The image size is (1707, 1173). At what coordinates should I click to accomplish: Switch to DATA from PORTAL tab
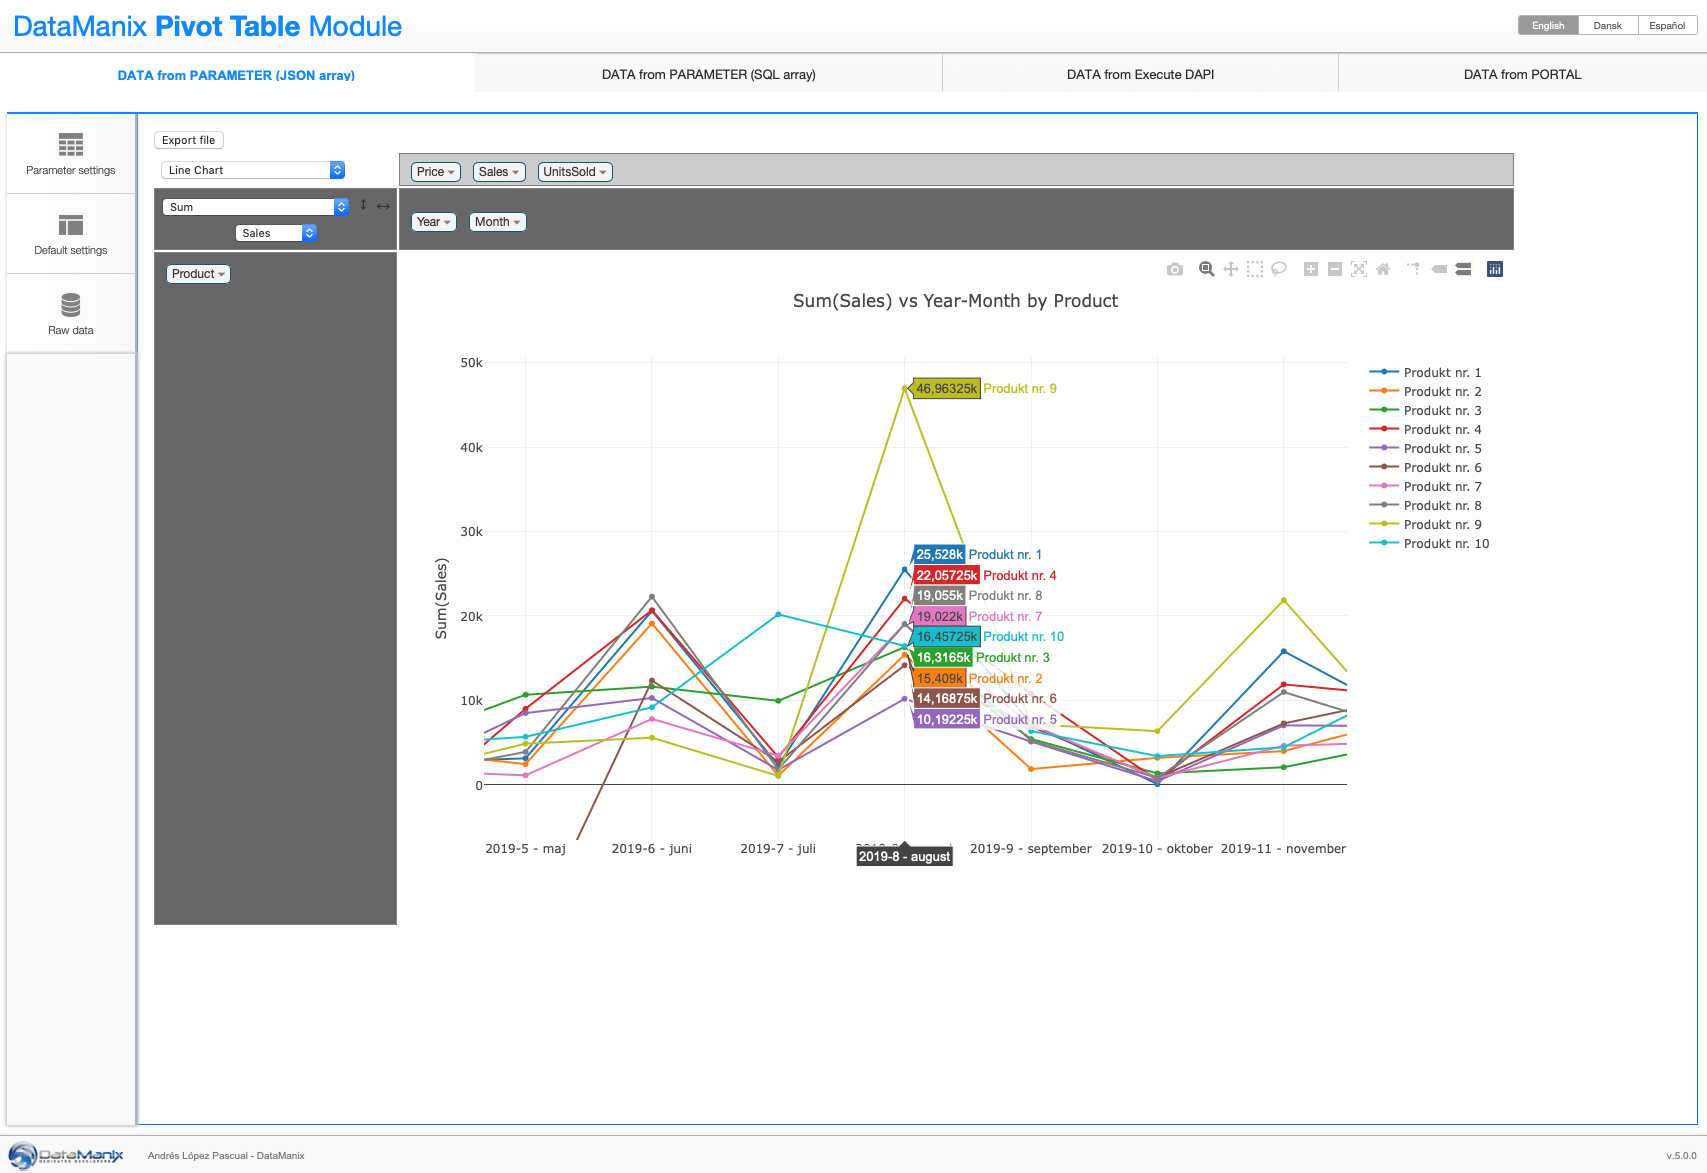1522,74
